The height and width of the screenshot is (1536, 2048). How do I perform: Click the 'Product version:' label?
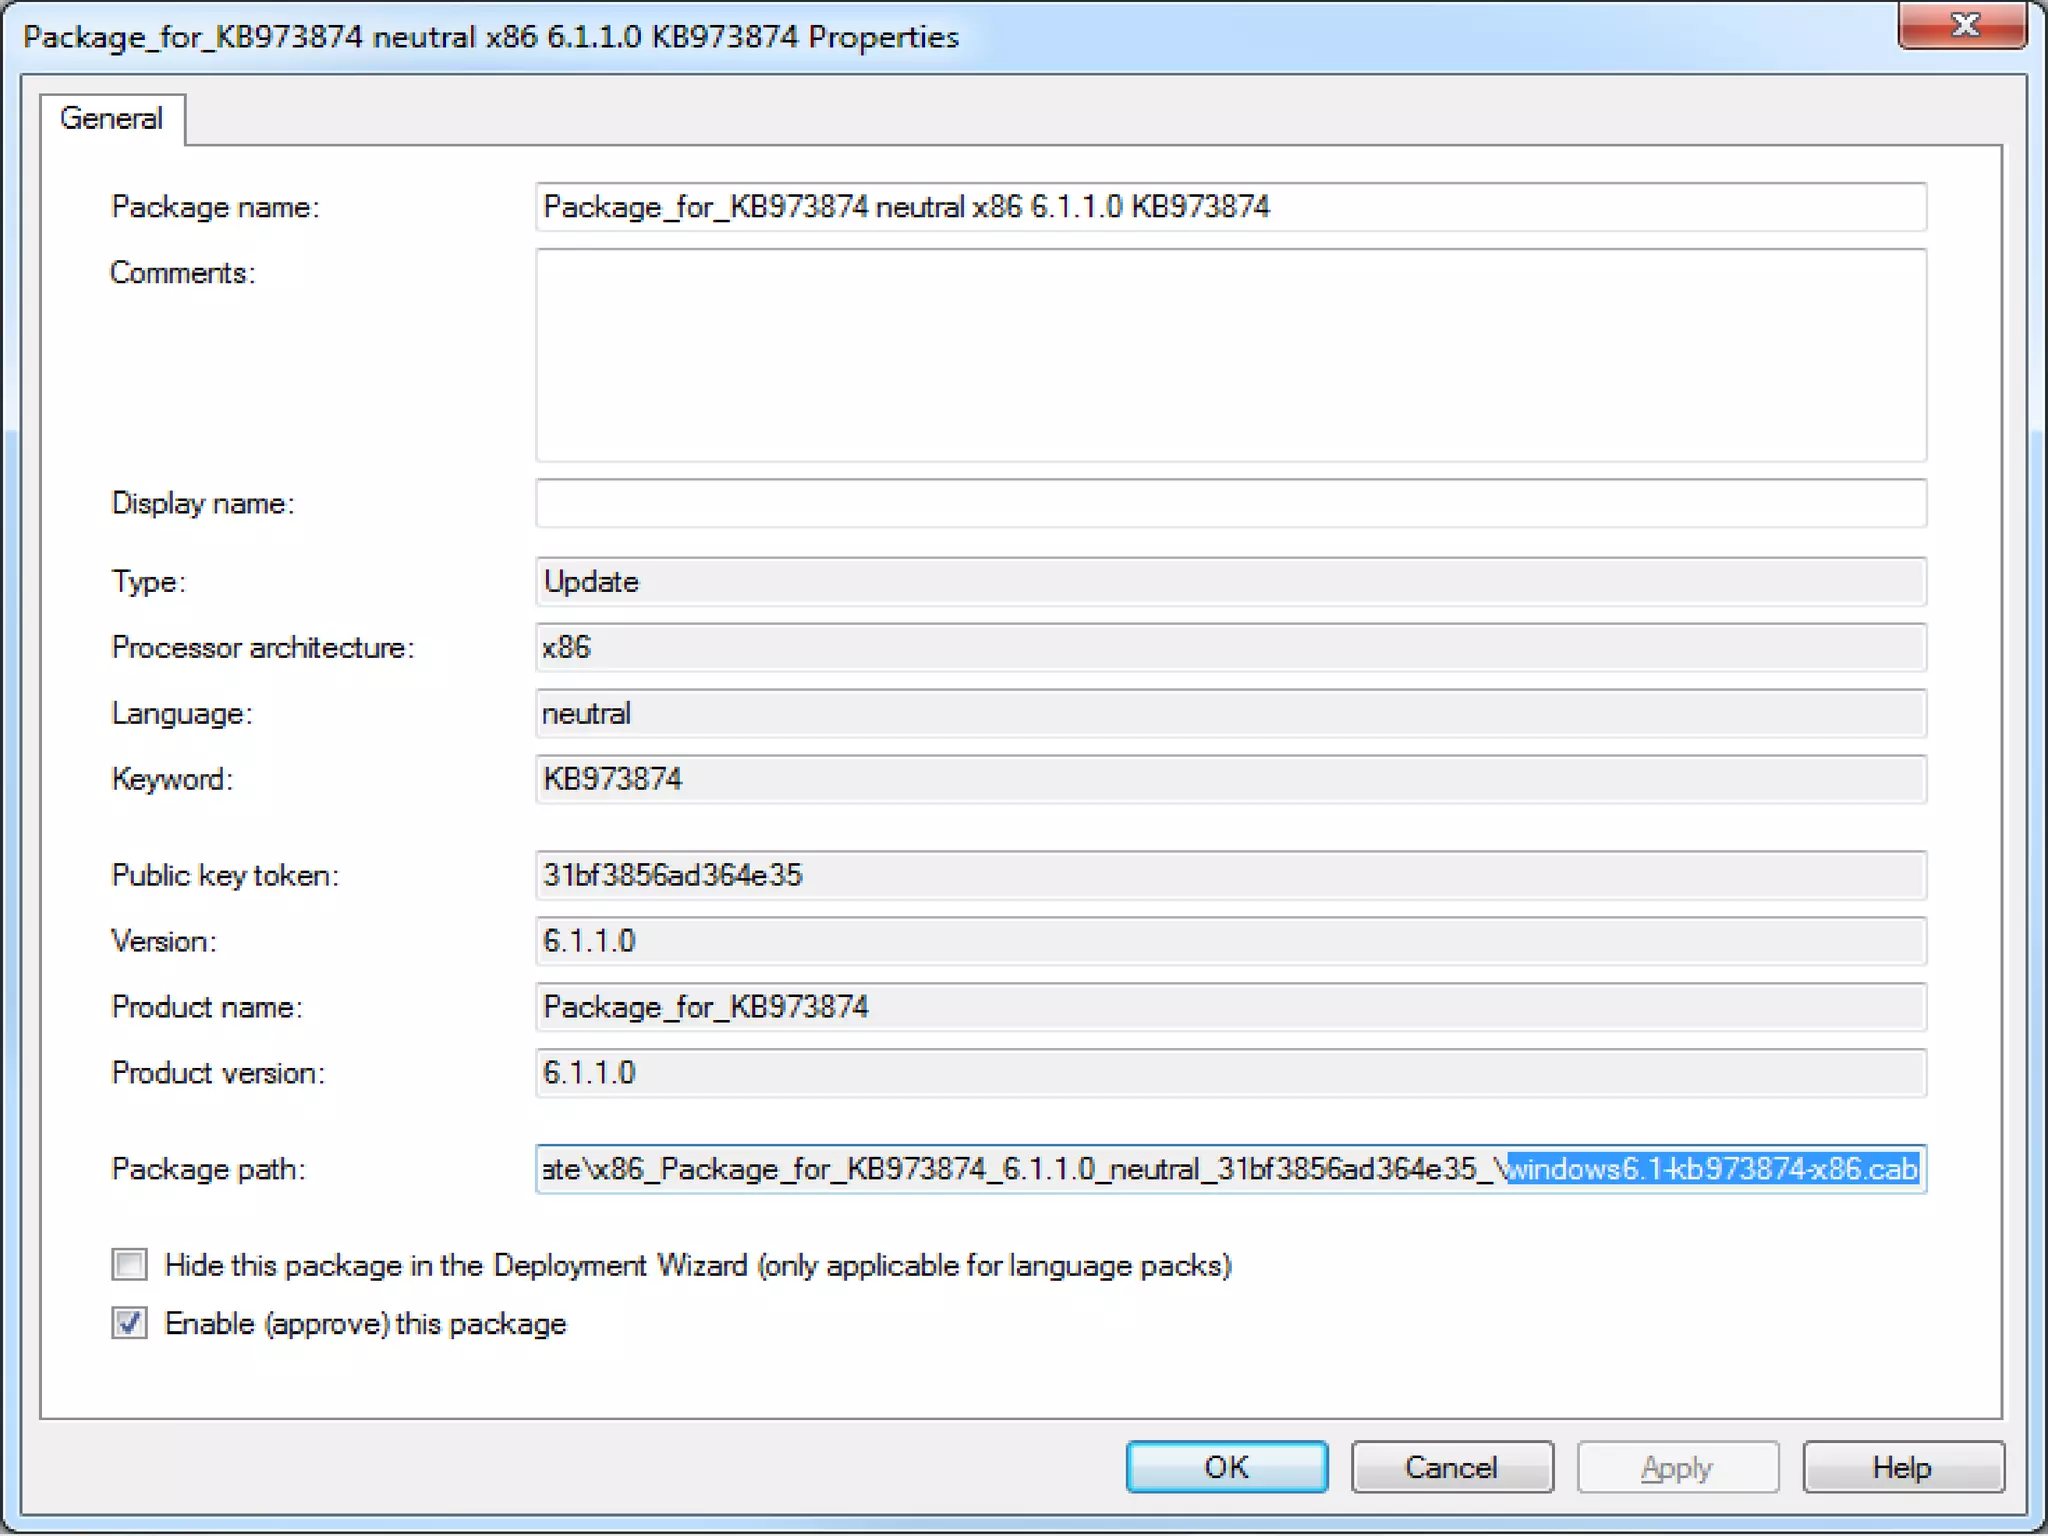tap(218, 1073)
